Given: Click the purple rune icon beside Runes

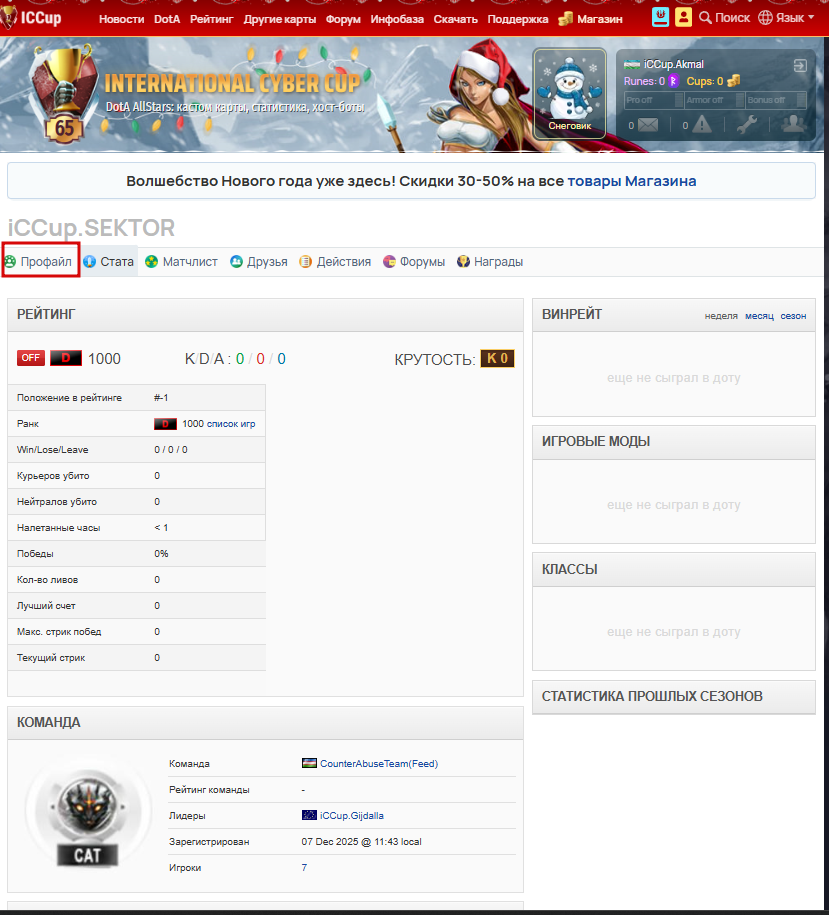Looking at the screenshot, I should (x=674, y=81).
